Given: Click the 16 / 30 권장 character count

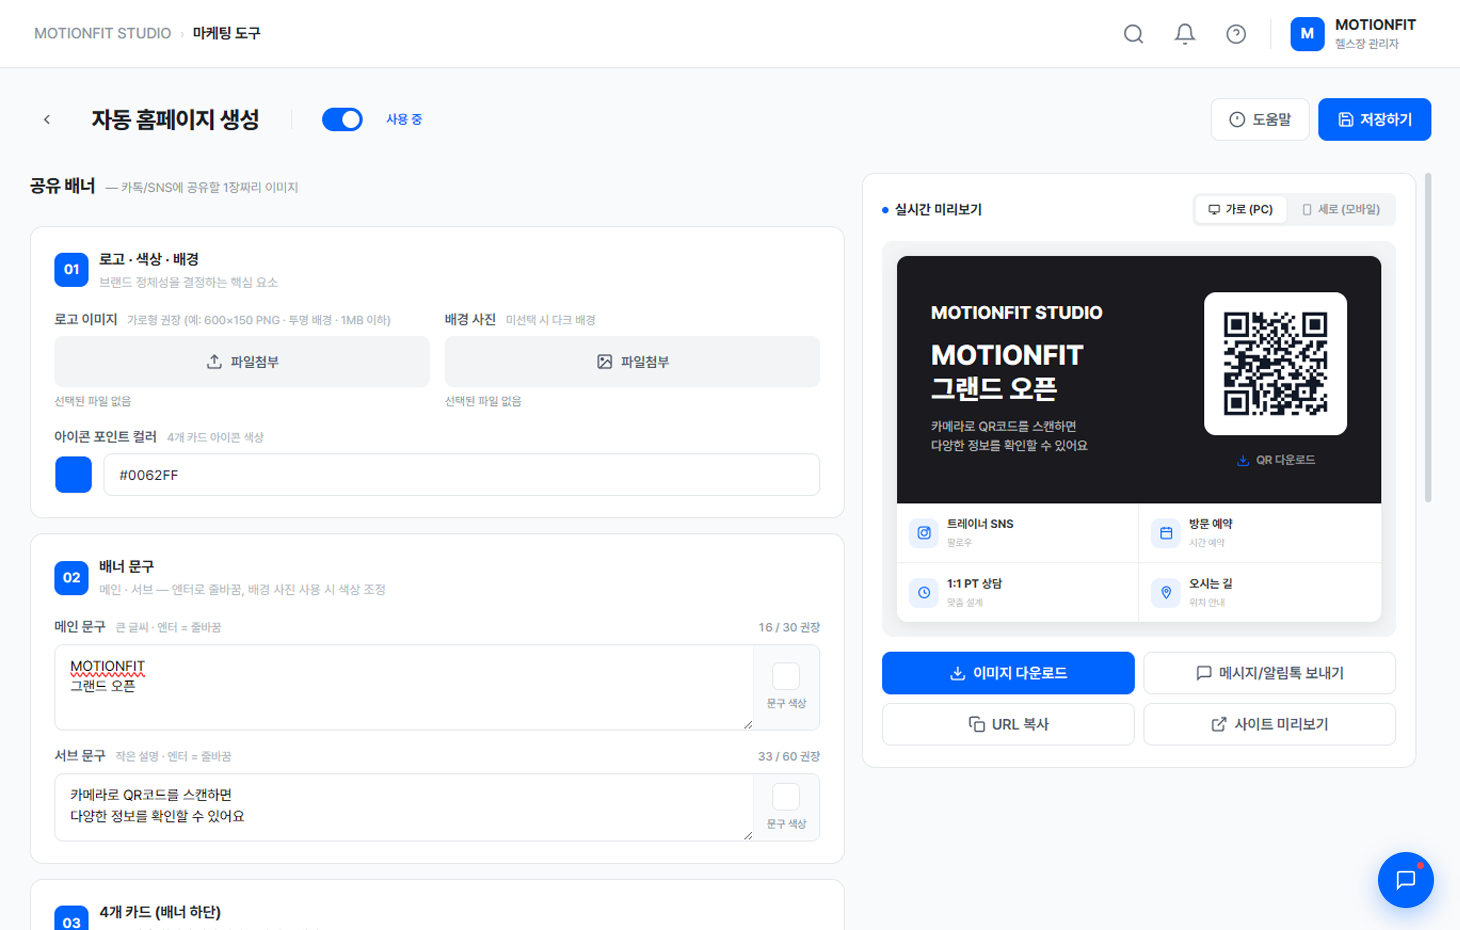Looking at the screenshot, I should pyautogui.click(x=789, y=627).
